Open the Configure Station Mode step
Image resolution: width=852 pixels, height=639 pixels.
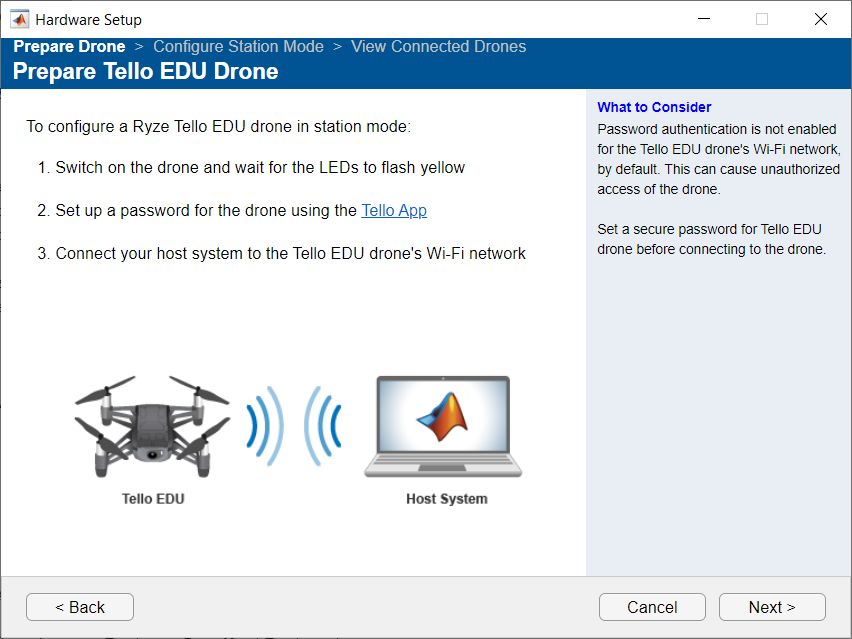pos(238,46)
